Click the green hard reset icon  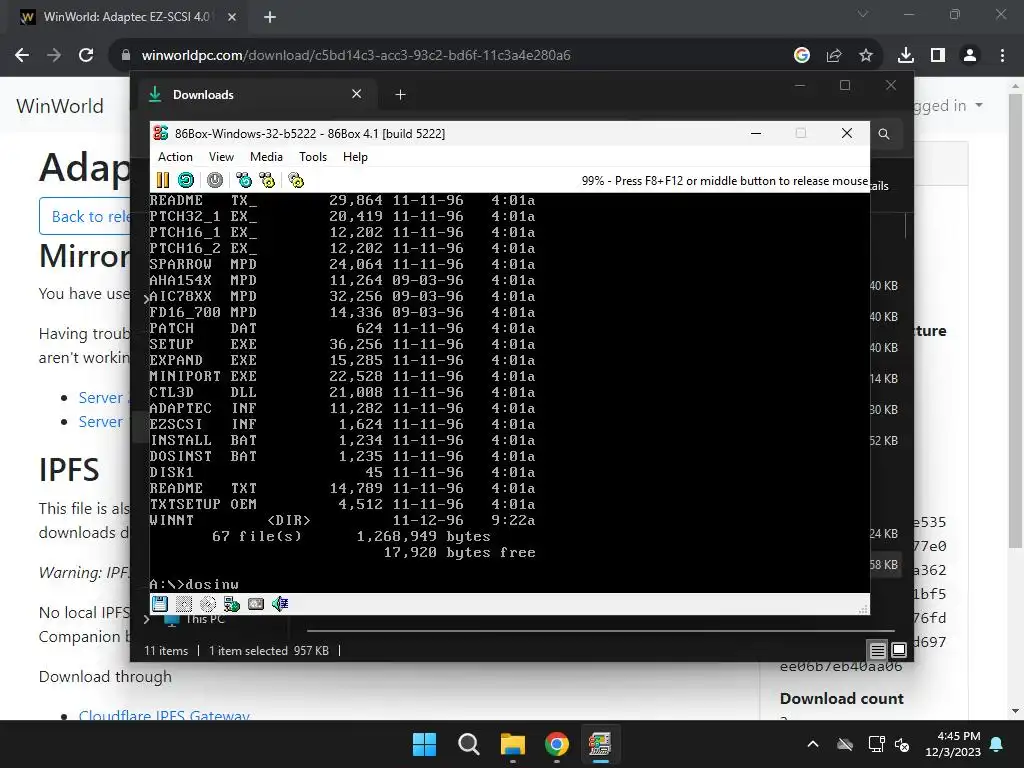coord(186,180)
